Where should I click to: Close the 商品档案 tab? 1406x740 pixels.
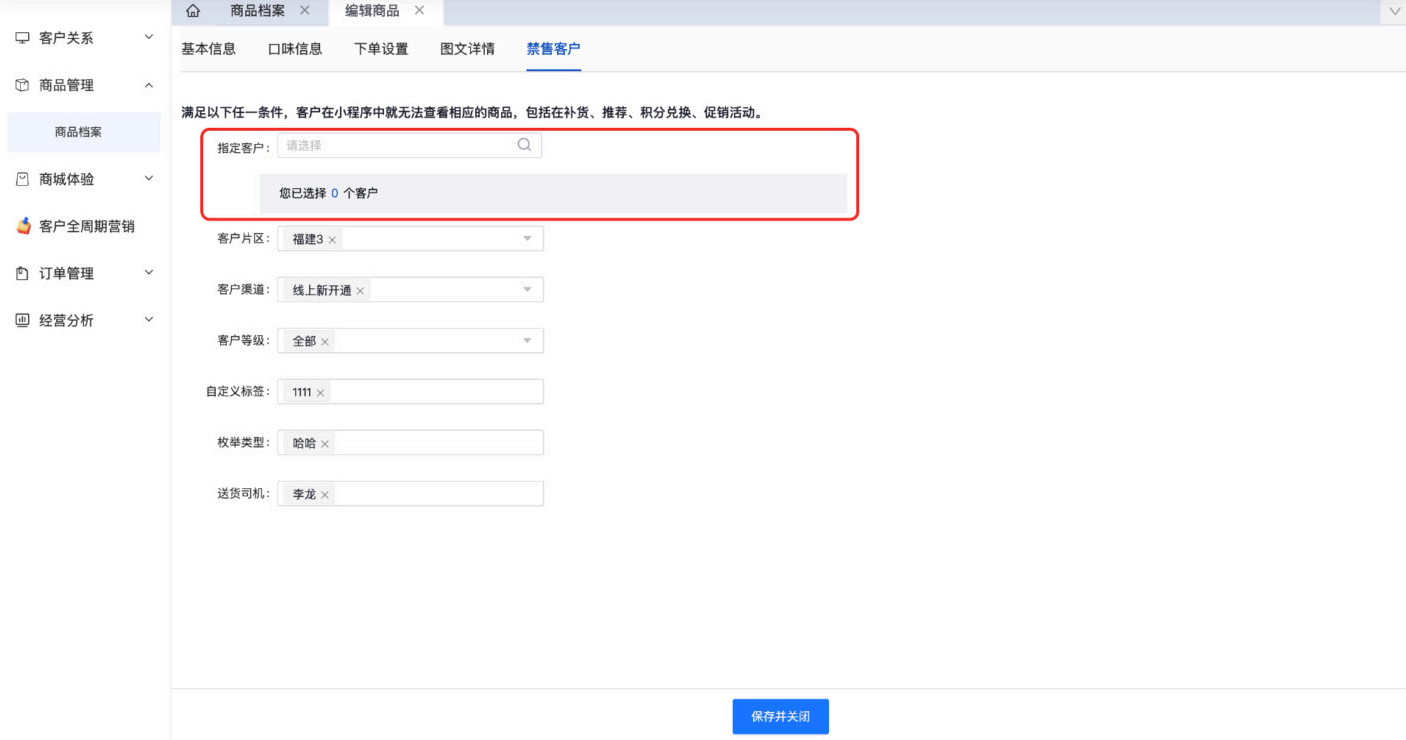click(x=305, y=10)
